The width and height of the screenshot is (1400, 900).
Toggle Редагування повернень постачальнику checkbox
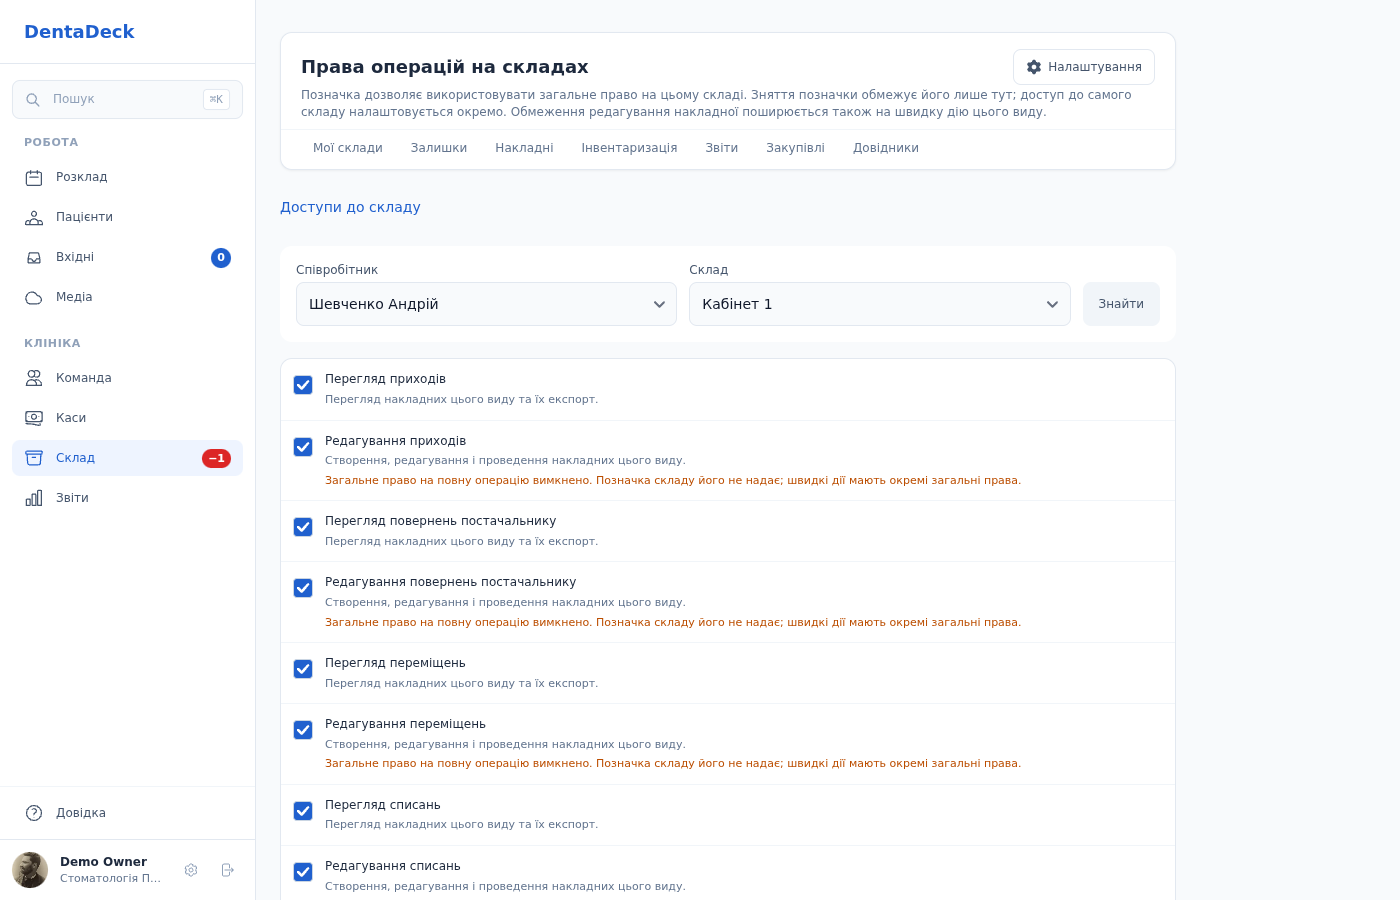coord(303,588)
